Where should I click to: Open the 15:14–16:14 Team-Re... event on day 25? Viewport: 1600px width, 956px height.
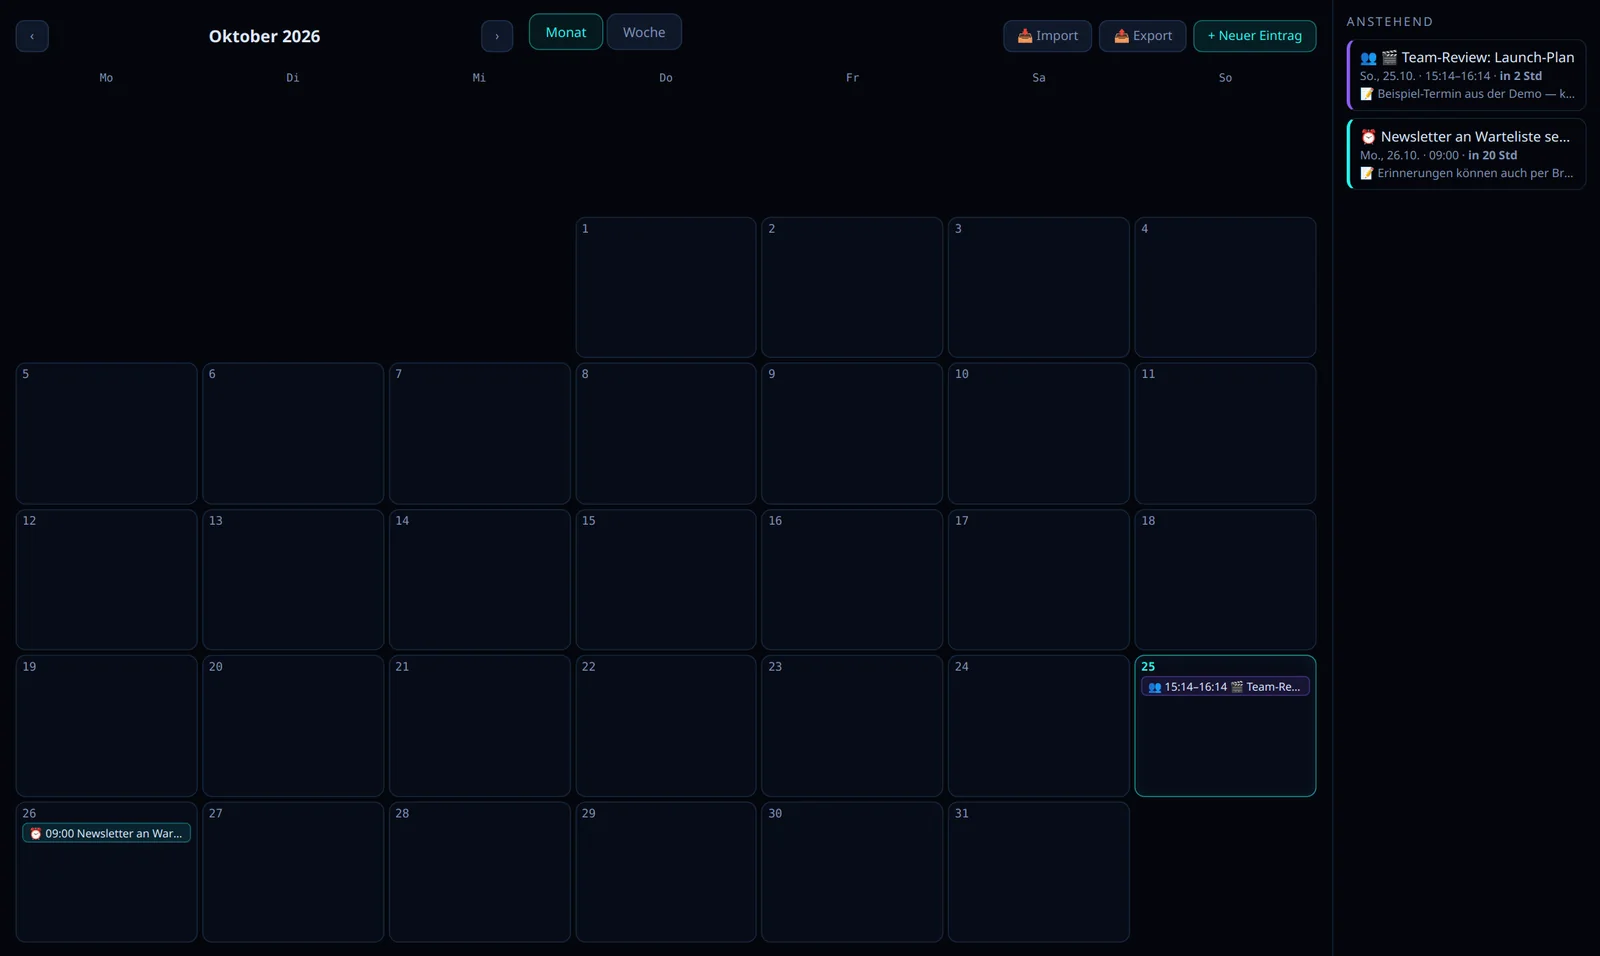tap(1225, 687)
